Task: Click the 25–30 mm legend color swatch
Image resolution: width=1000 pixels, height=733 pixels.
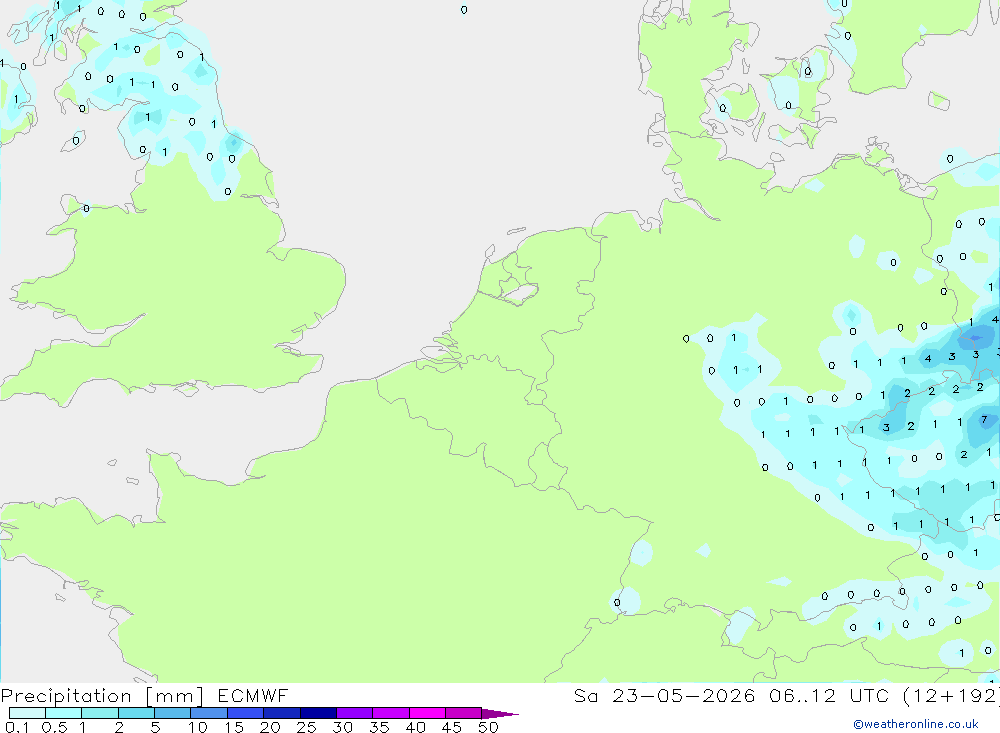Action: click(318, 713)
